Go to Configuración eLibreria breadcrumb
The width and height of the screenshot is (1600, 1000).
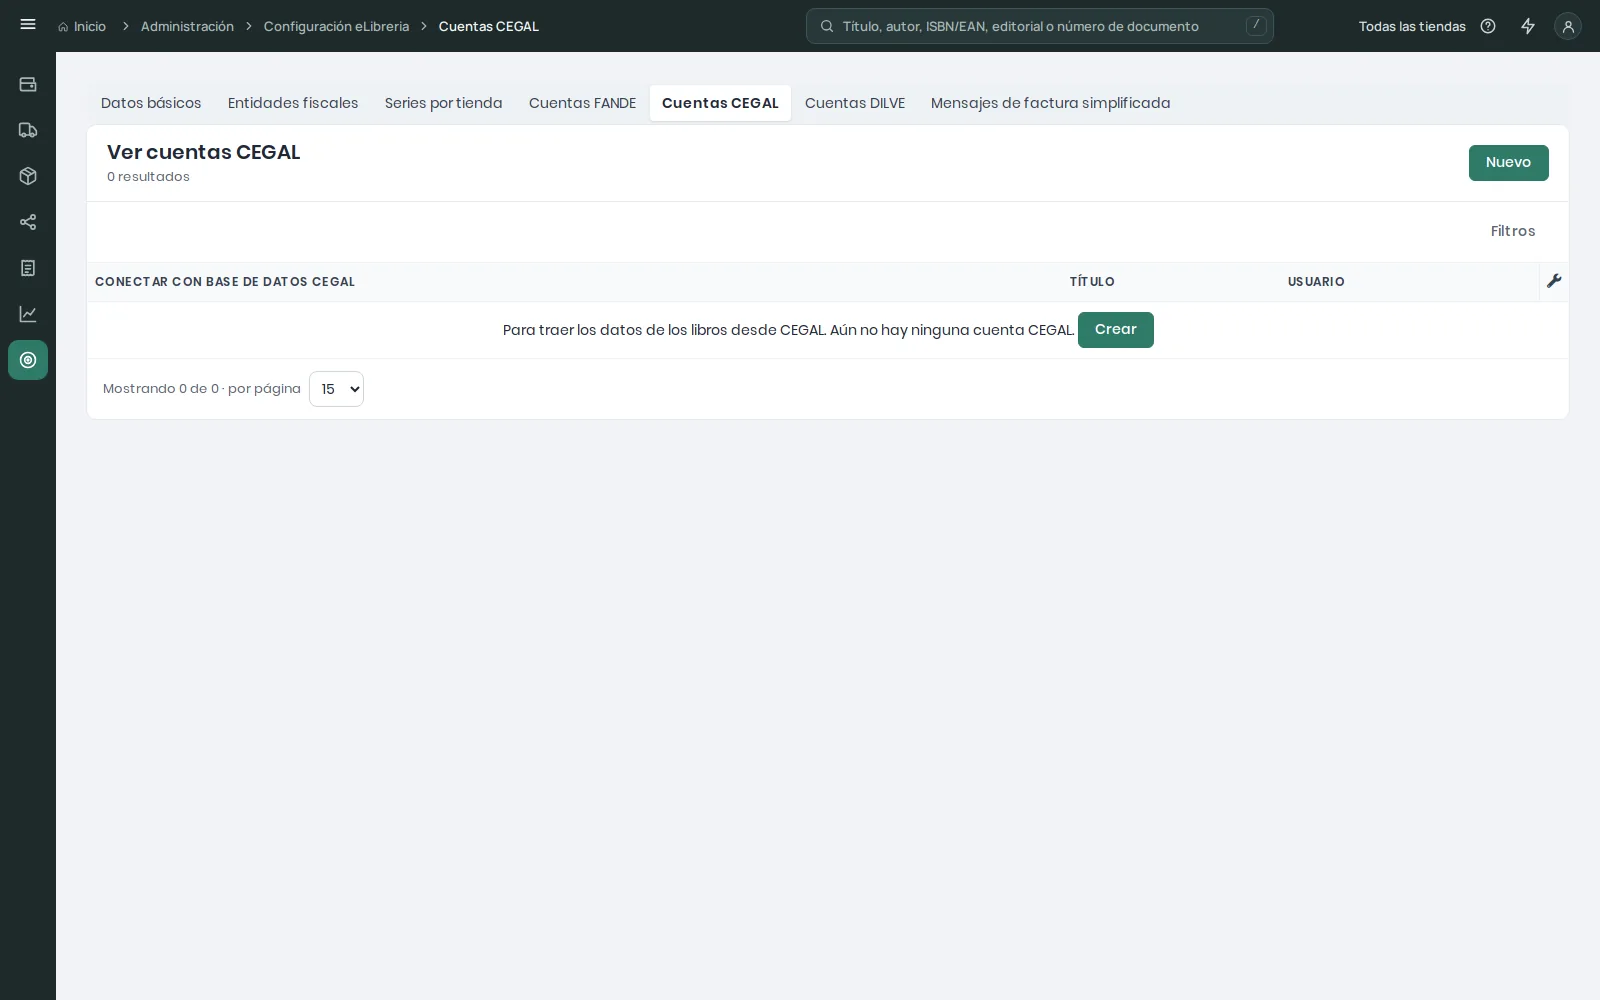click(336, 26)
